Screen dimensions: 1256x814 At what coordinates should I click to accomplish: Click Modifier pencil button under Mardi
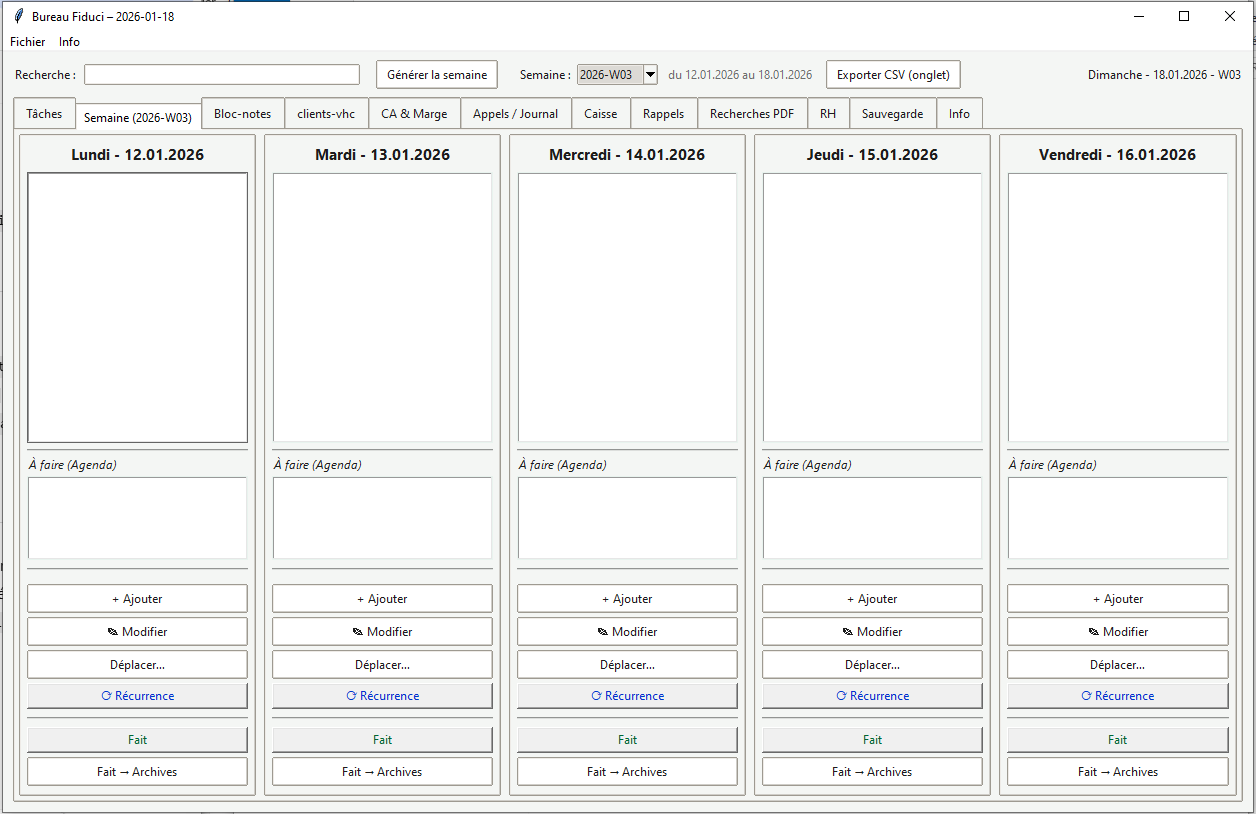click(382, 632)
